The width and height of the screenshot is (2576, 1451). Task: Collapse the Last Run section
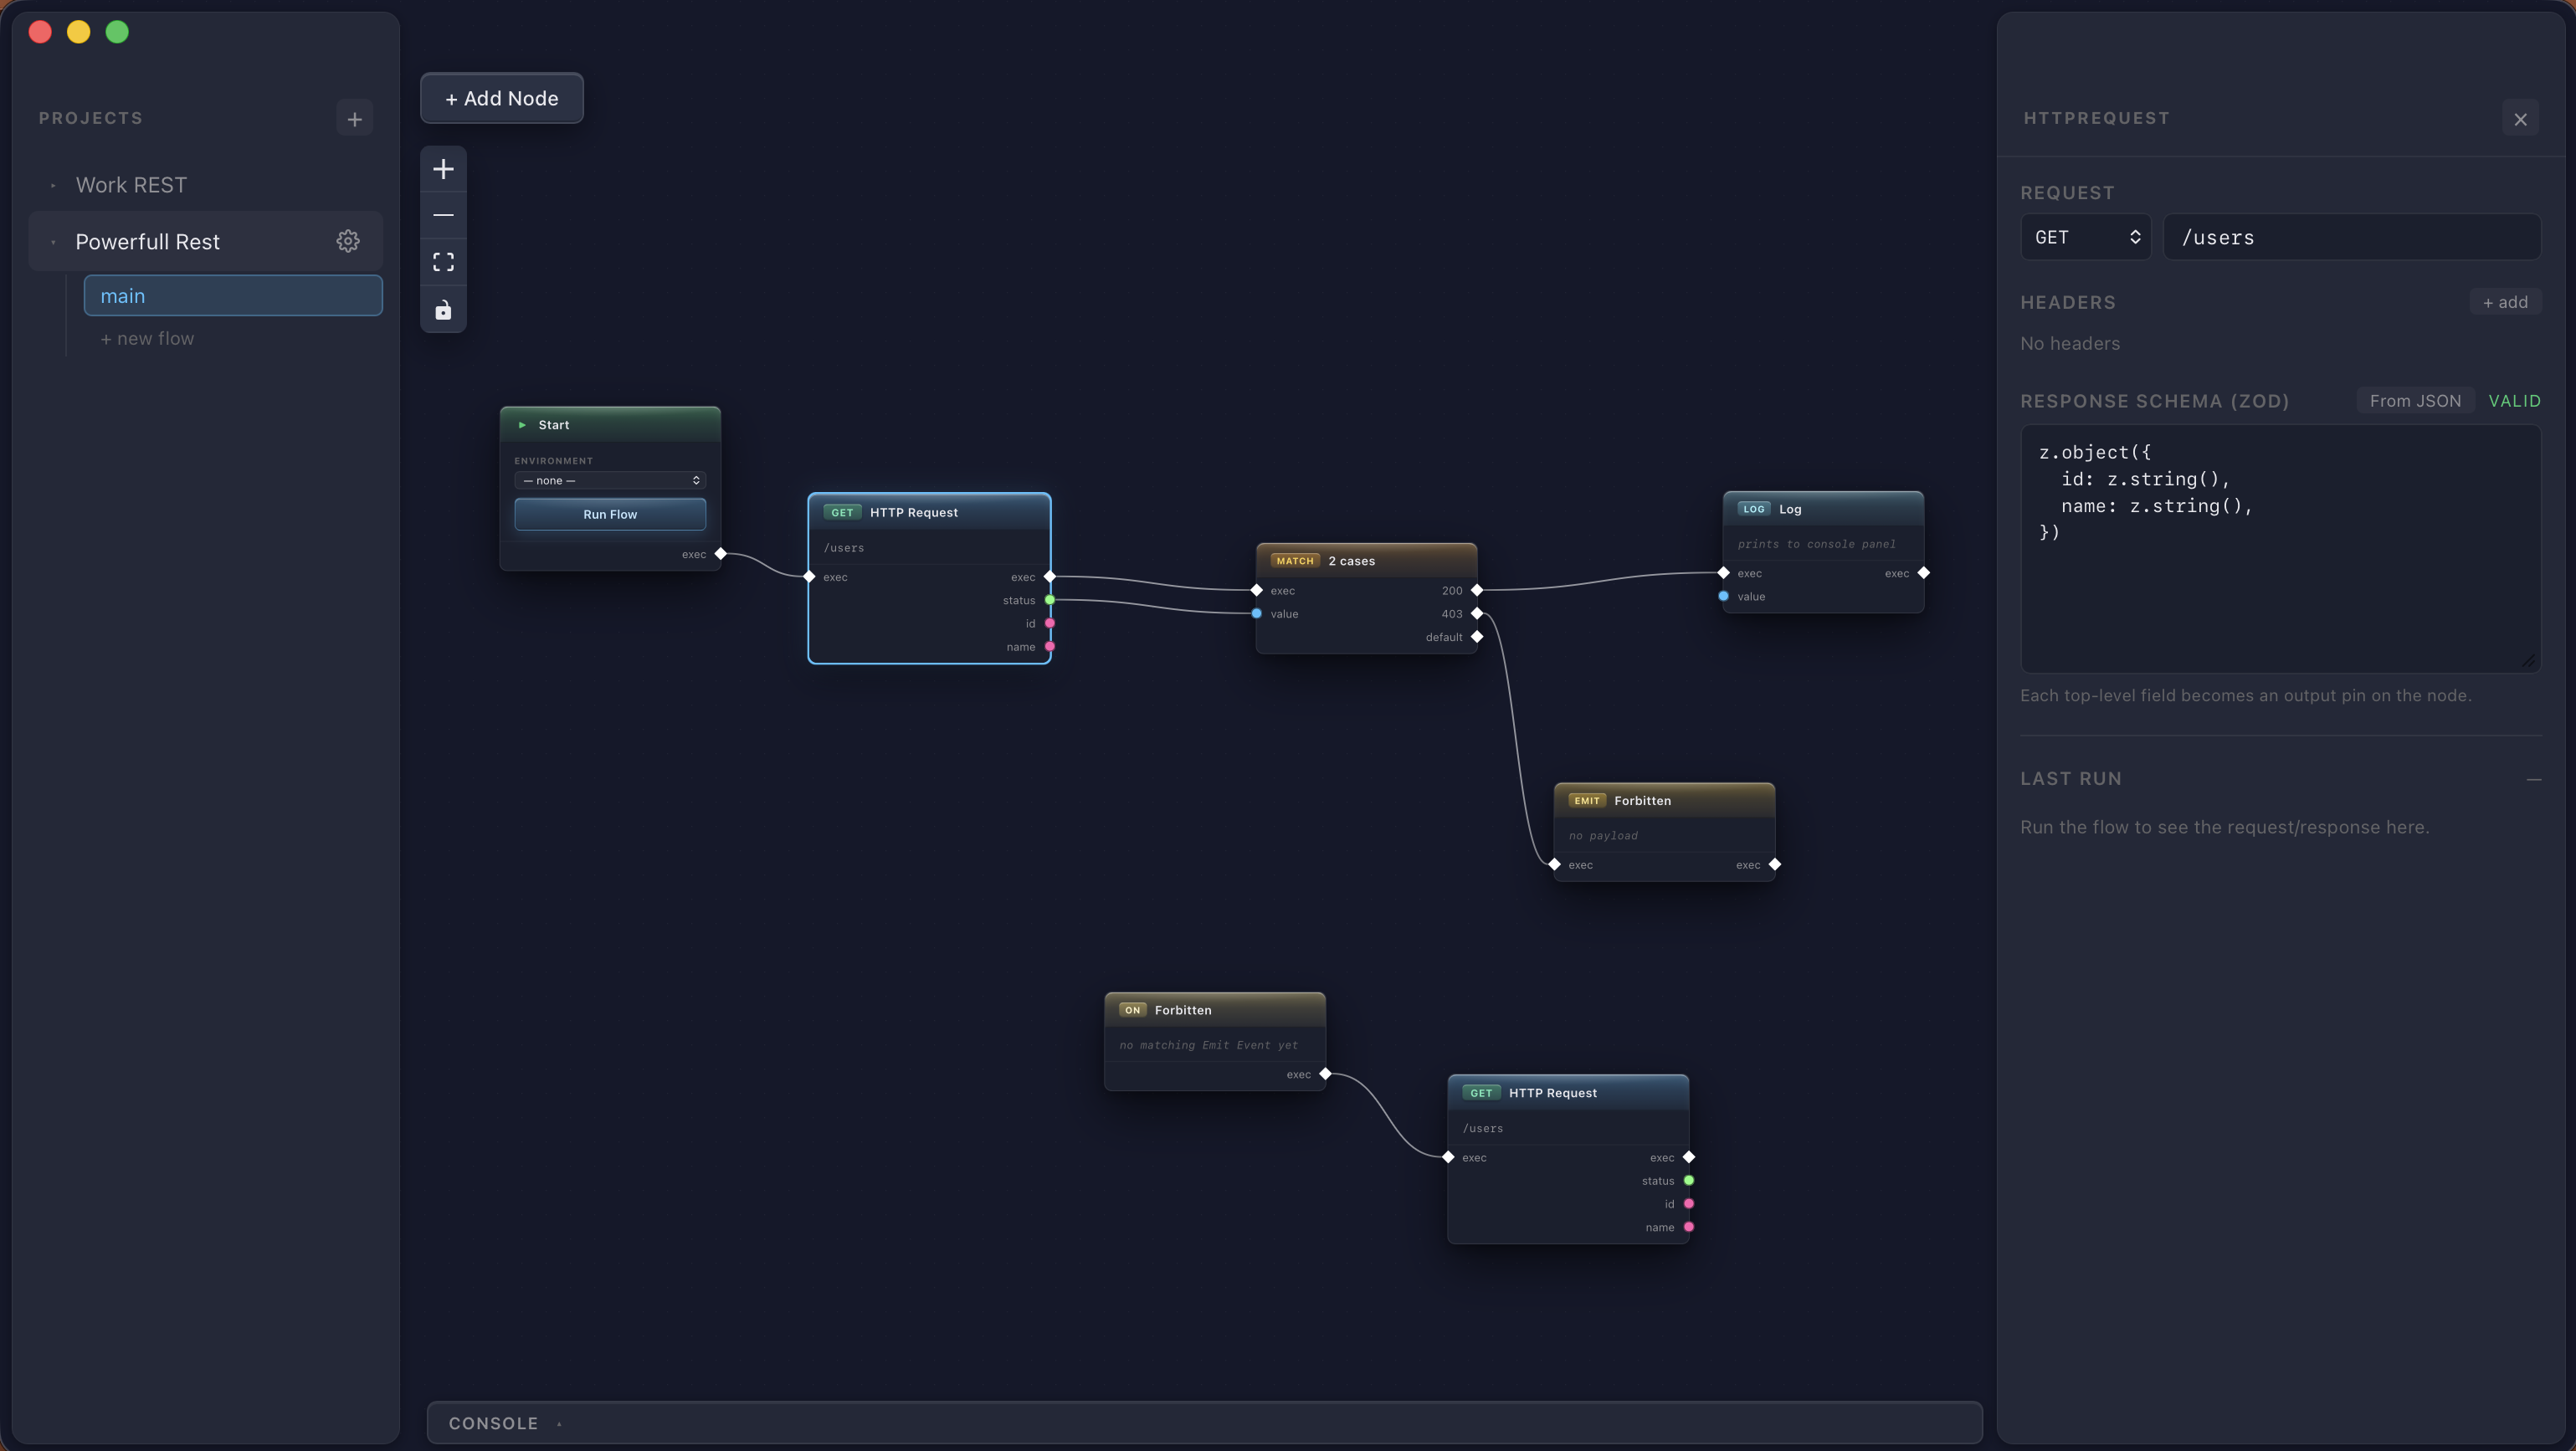tap(2534, 778)
